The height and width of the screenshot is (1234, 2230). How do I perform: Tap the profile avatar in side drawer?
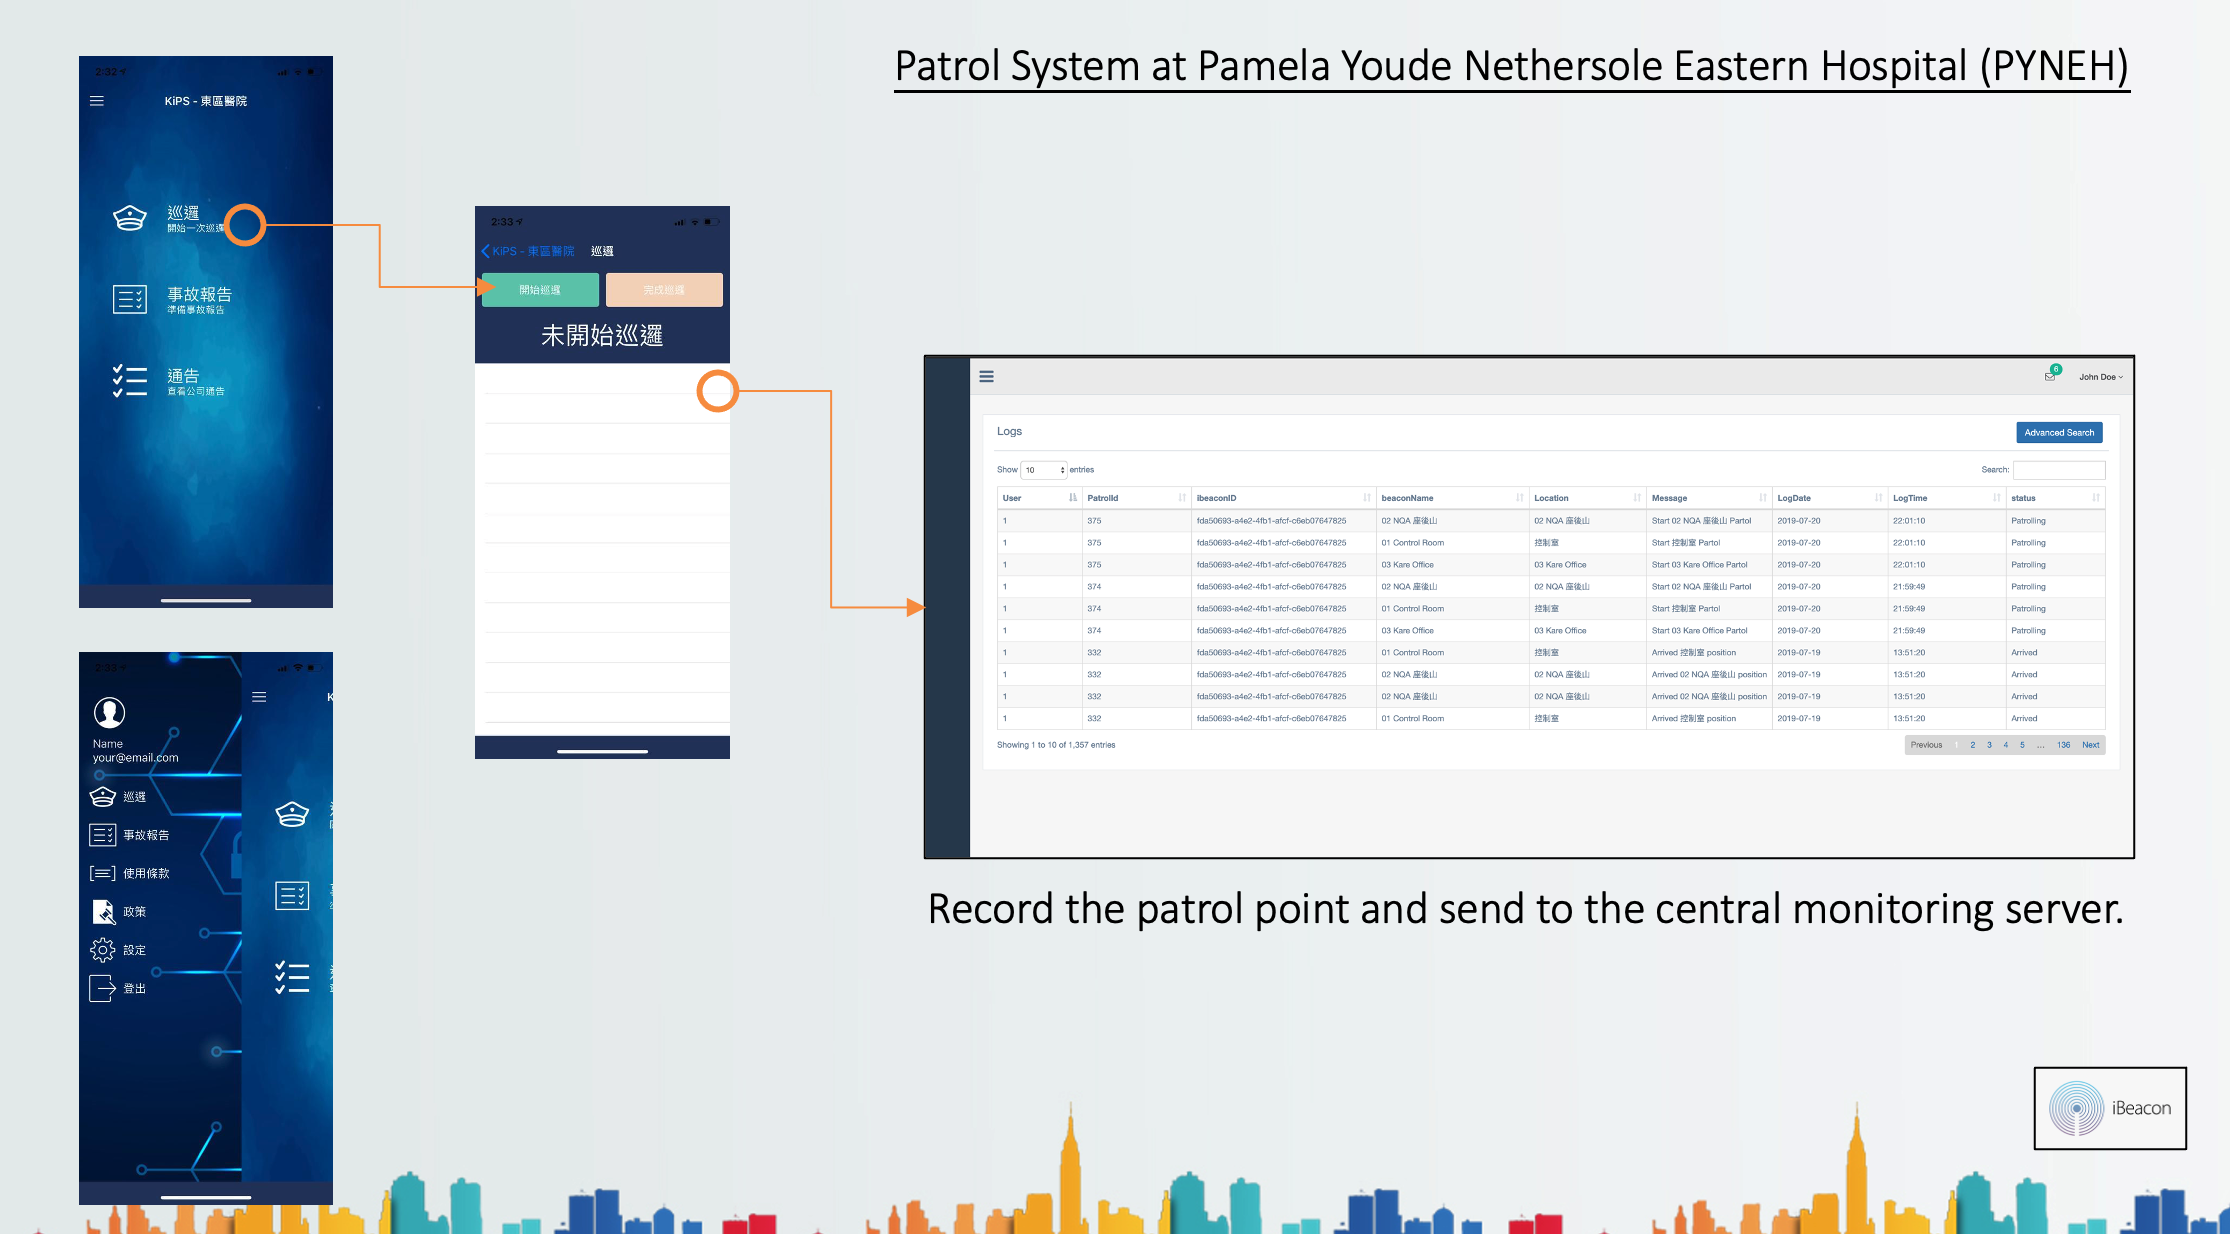tap(109, 713)
